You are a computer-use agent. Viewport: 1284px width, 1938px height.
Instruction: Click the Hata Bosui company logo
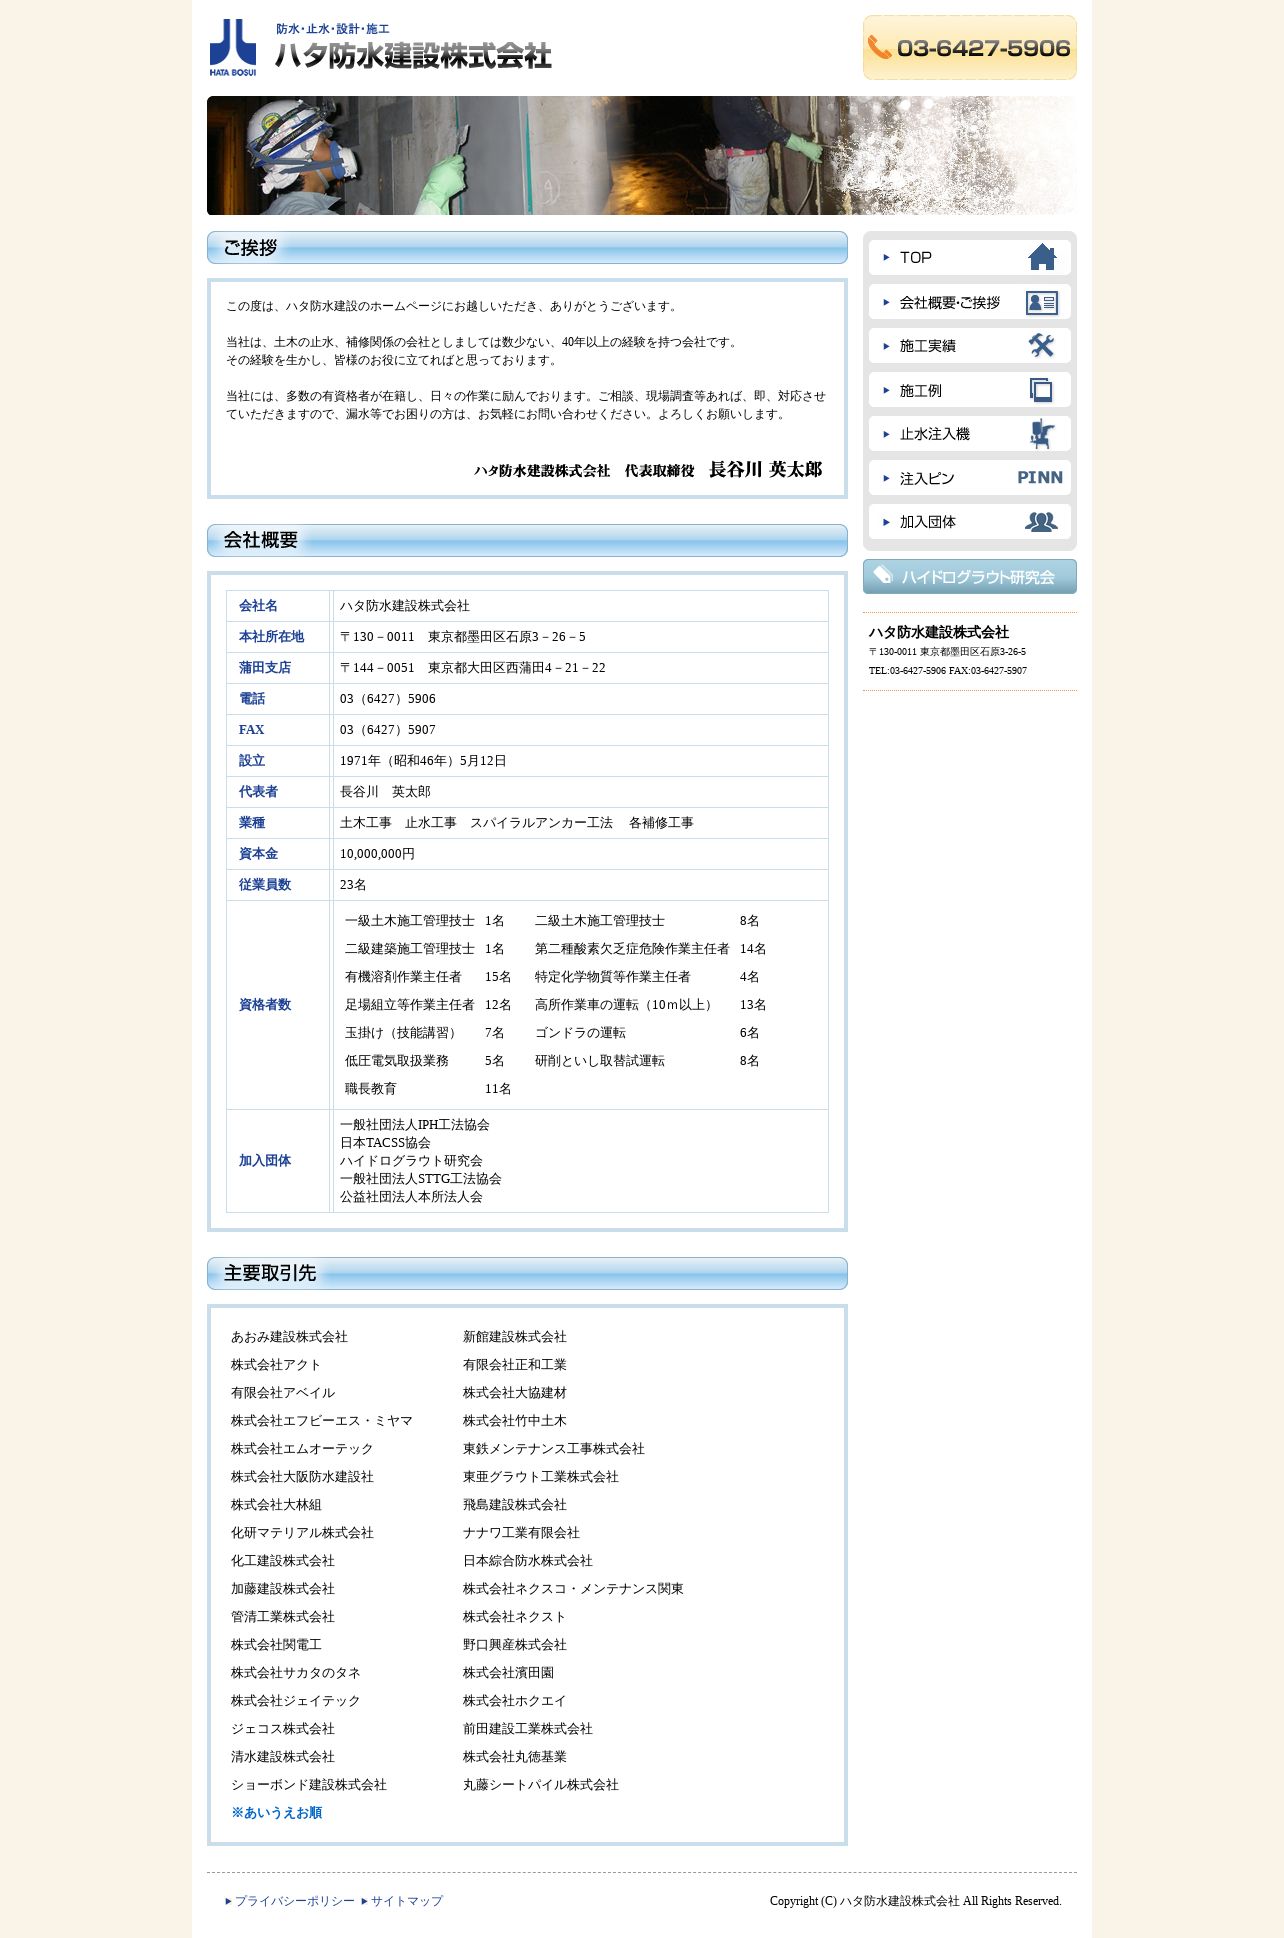point(233,47)
